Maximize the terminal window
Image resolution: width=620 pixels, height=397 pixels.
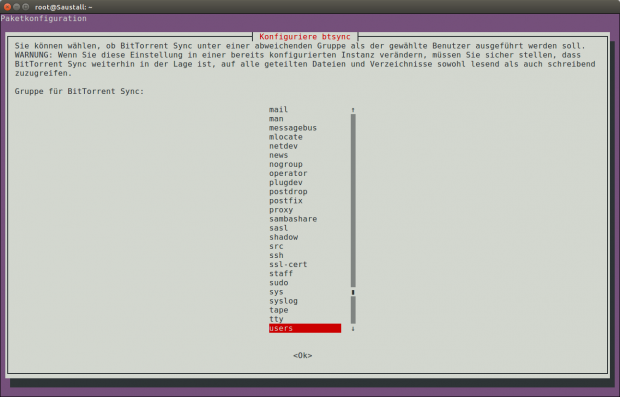coord(26,7)
